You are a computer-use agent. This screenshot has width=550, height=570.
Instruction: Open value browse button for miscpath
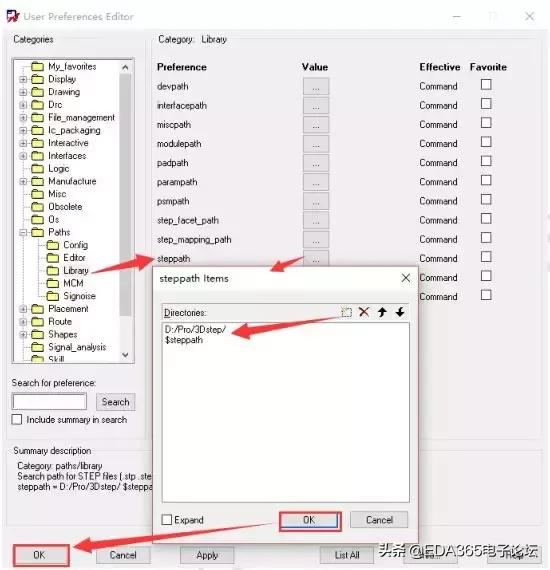click(316, 125)
